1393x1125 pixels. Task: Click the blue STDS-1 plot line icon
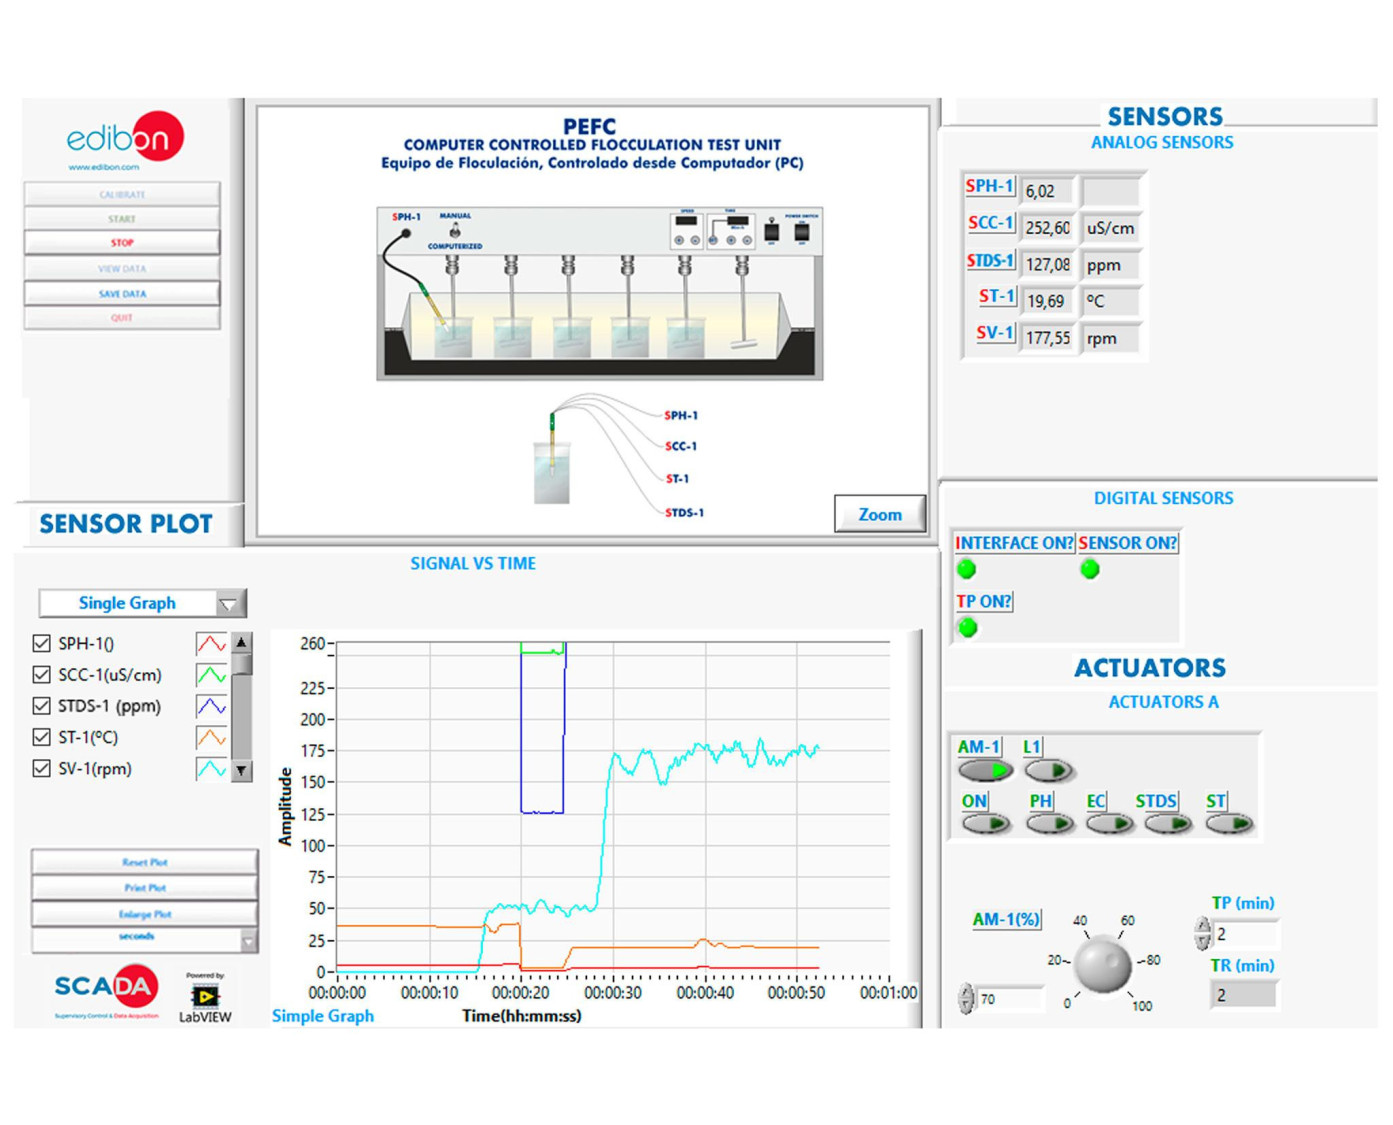point(211,706)
